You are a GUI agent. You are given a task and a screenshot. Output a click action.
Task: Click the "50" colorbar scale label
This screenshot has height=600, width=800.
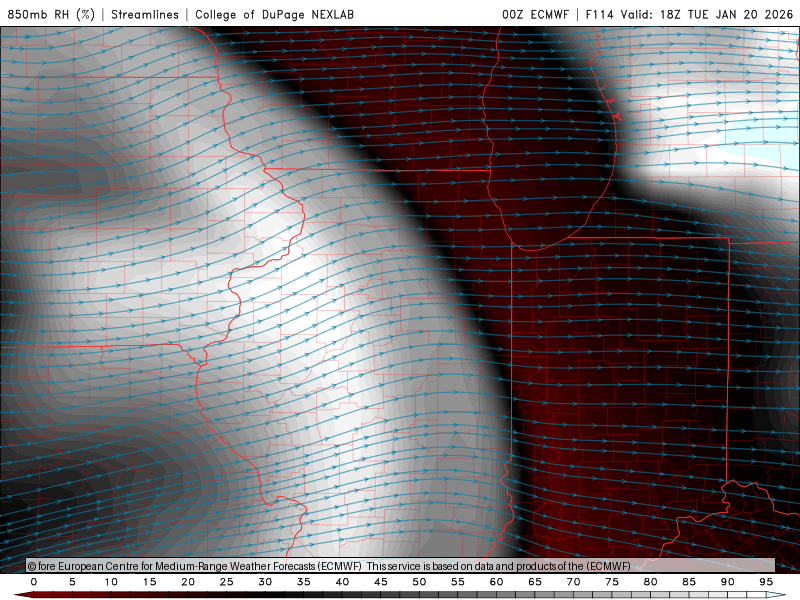[419, 582]
